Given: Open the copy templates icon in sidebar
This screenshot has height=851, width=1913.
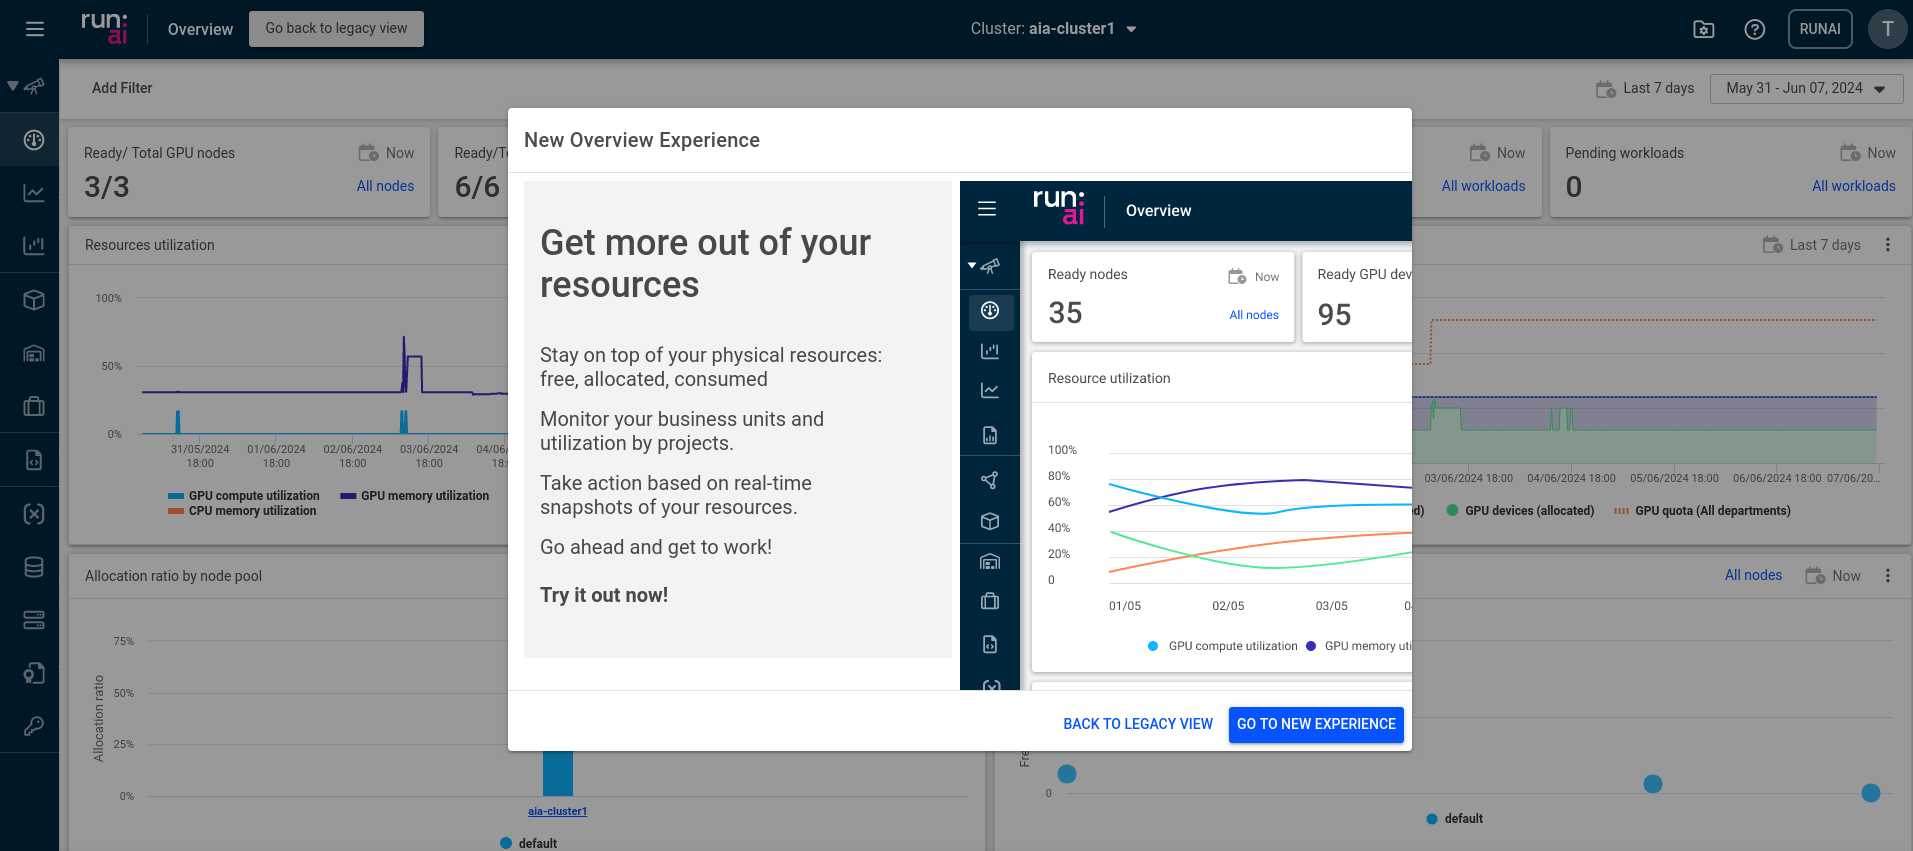Looking at the screenshot, I should coord(34,673).
